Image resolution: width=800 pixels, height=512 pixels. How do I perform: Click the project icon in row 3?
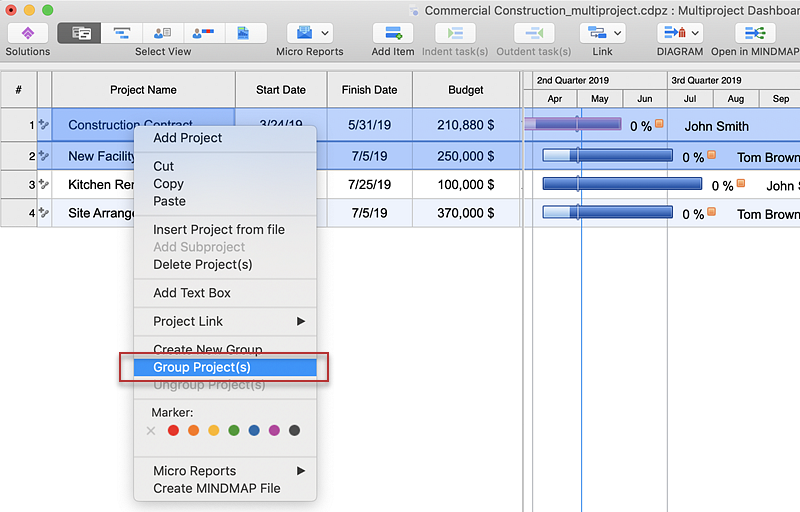pyautogui.click(x=44, y=185)
